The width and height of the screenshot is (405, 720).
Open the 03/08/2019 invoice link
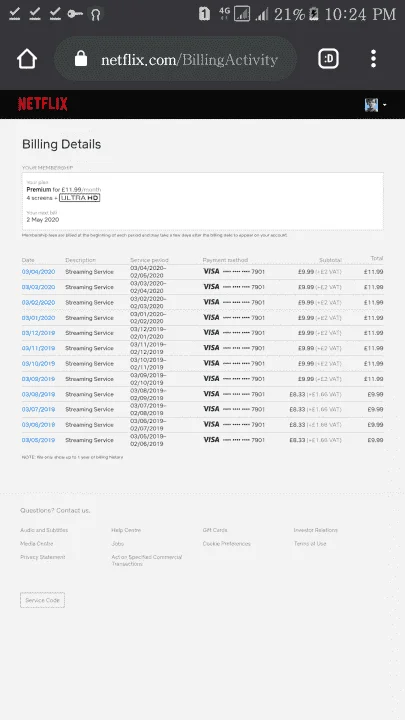coord(38,394)
